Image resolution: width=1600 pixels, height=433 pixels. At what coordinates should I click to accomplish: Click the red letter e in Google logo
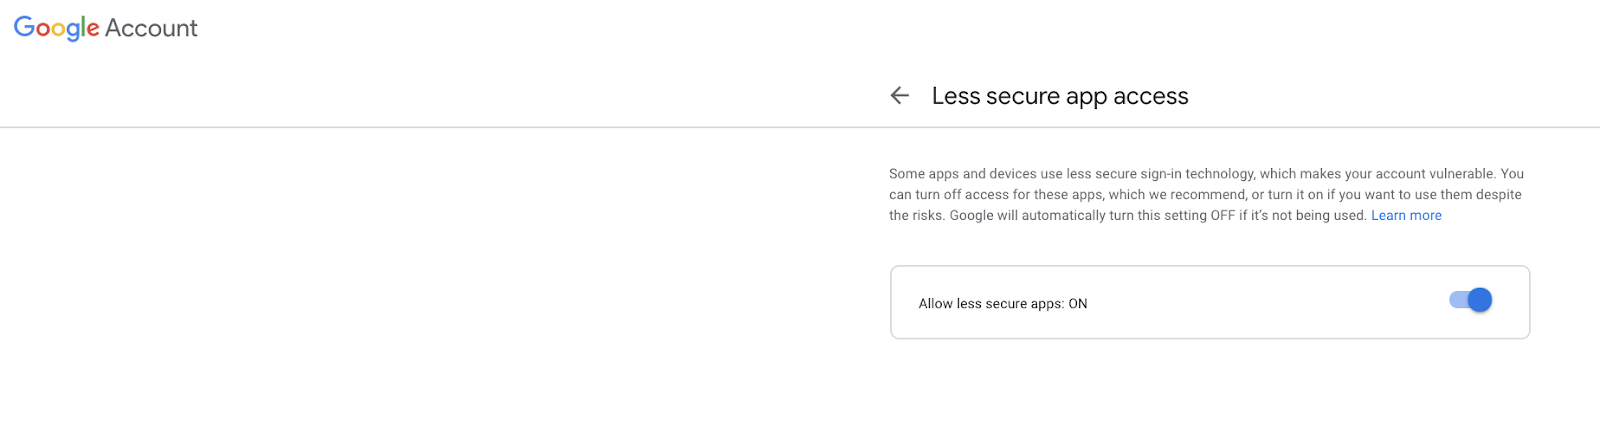(x=93, y=29)
